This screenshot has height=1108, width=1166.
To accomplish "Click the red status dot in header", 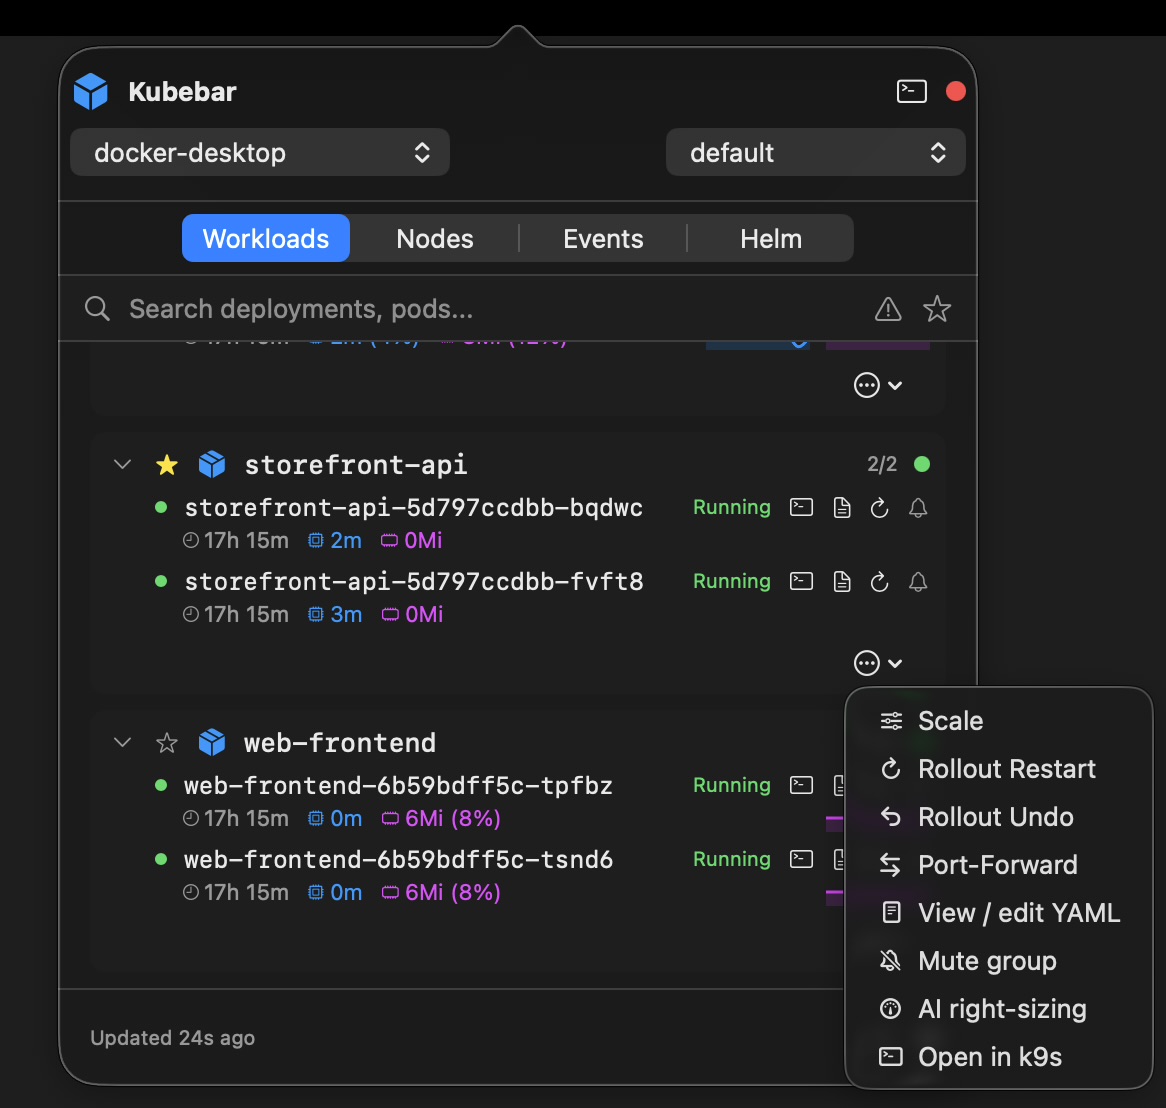I will click(x=956, y=91).
